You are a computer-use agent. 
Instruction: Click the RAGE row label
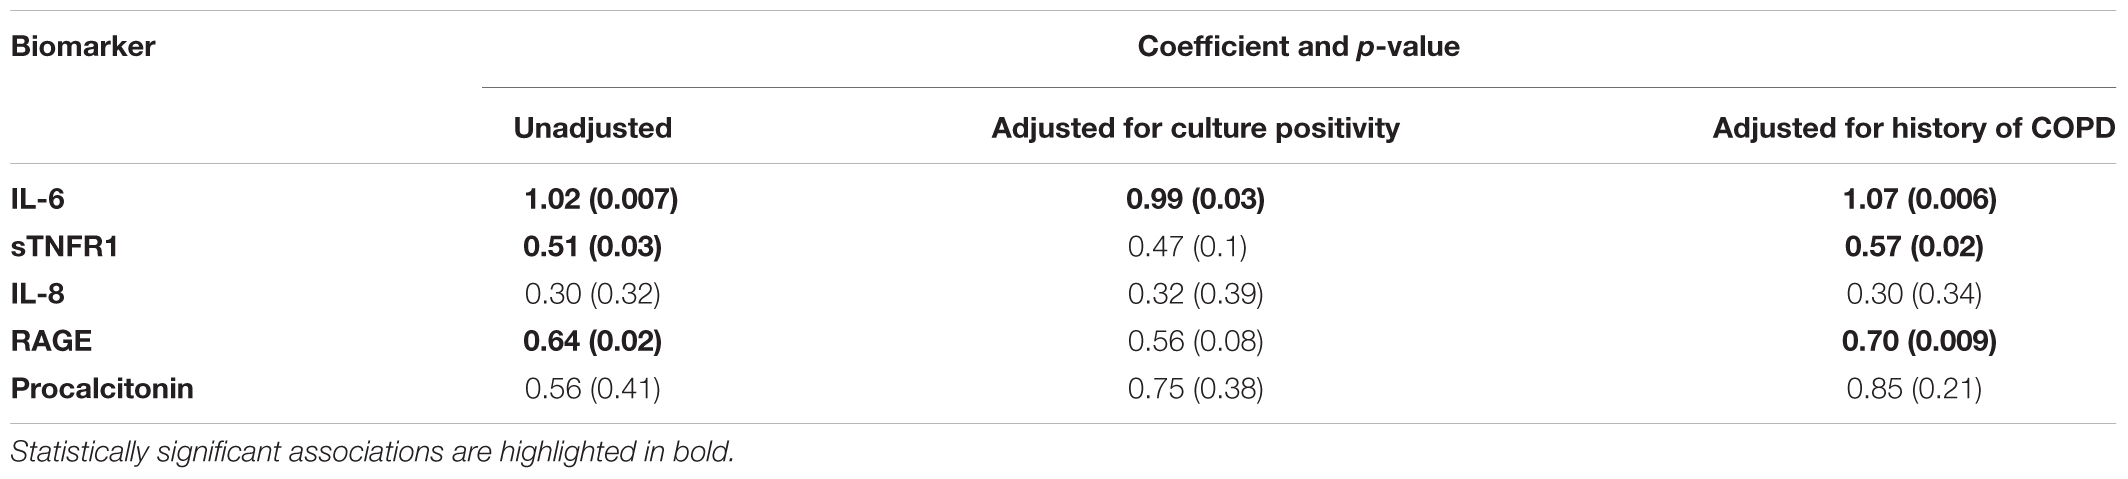[51, 341]
